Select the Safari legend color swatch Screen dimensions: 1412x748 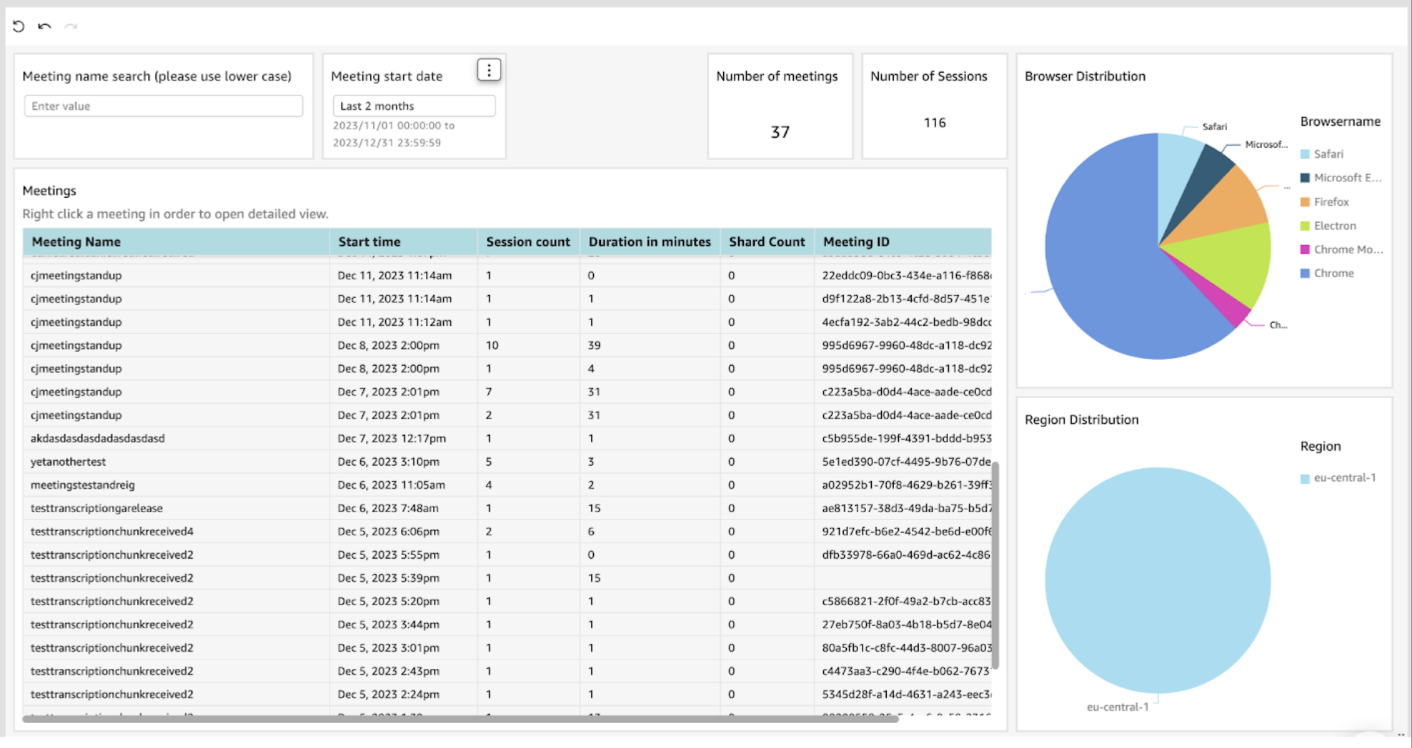1305,154
